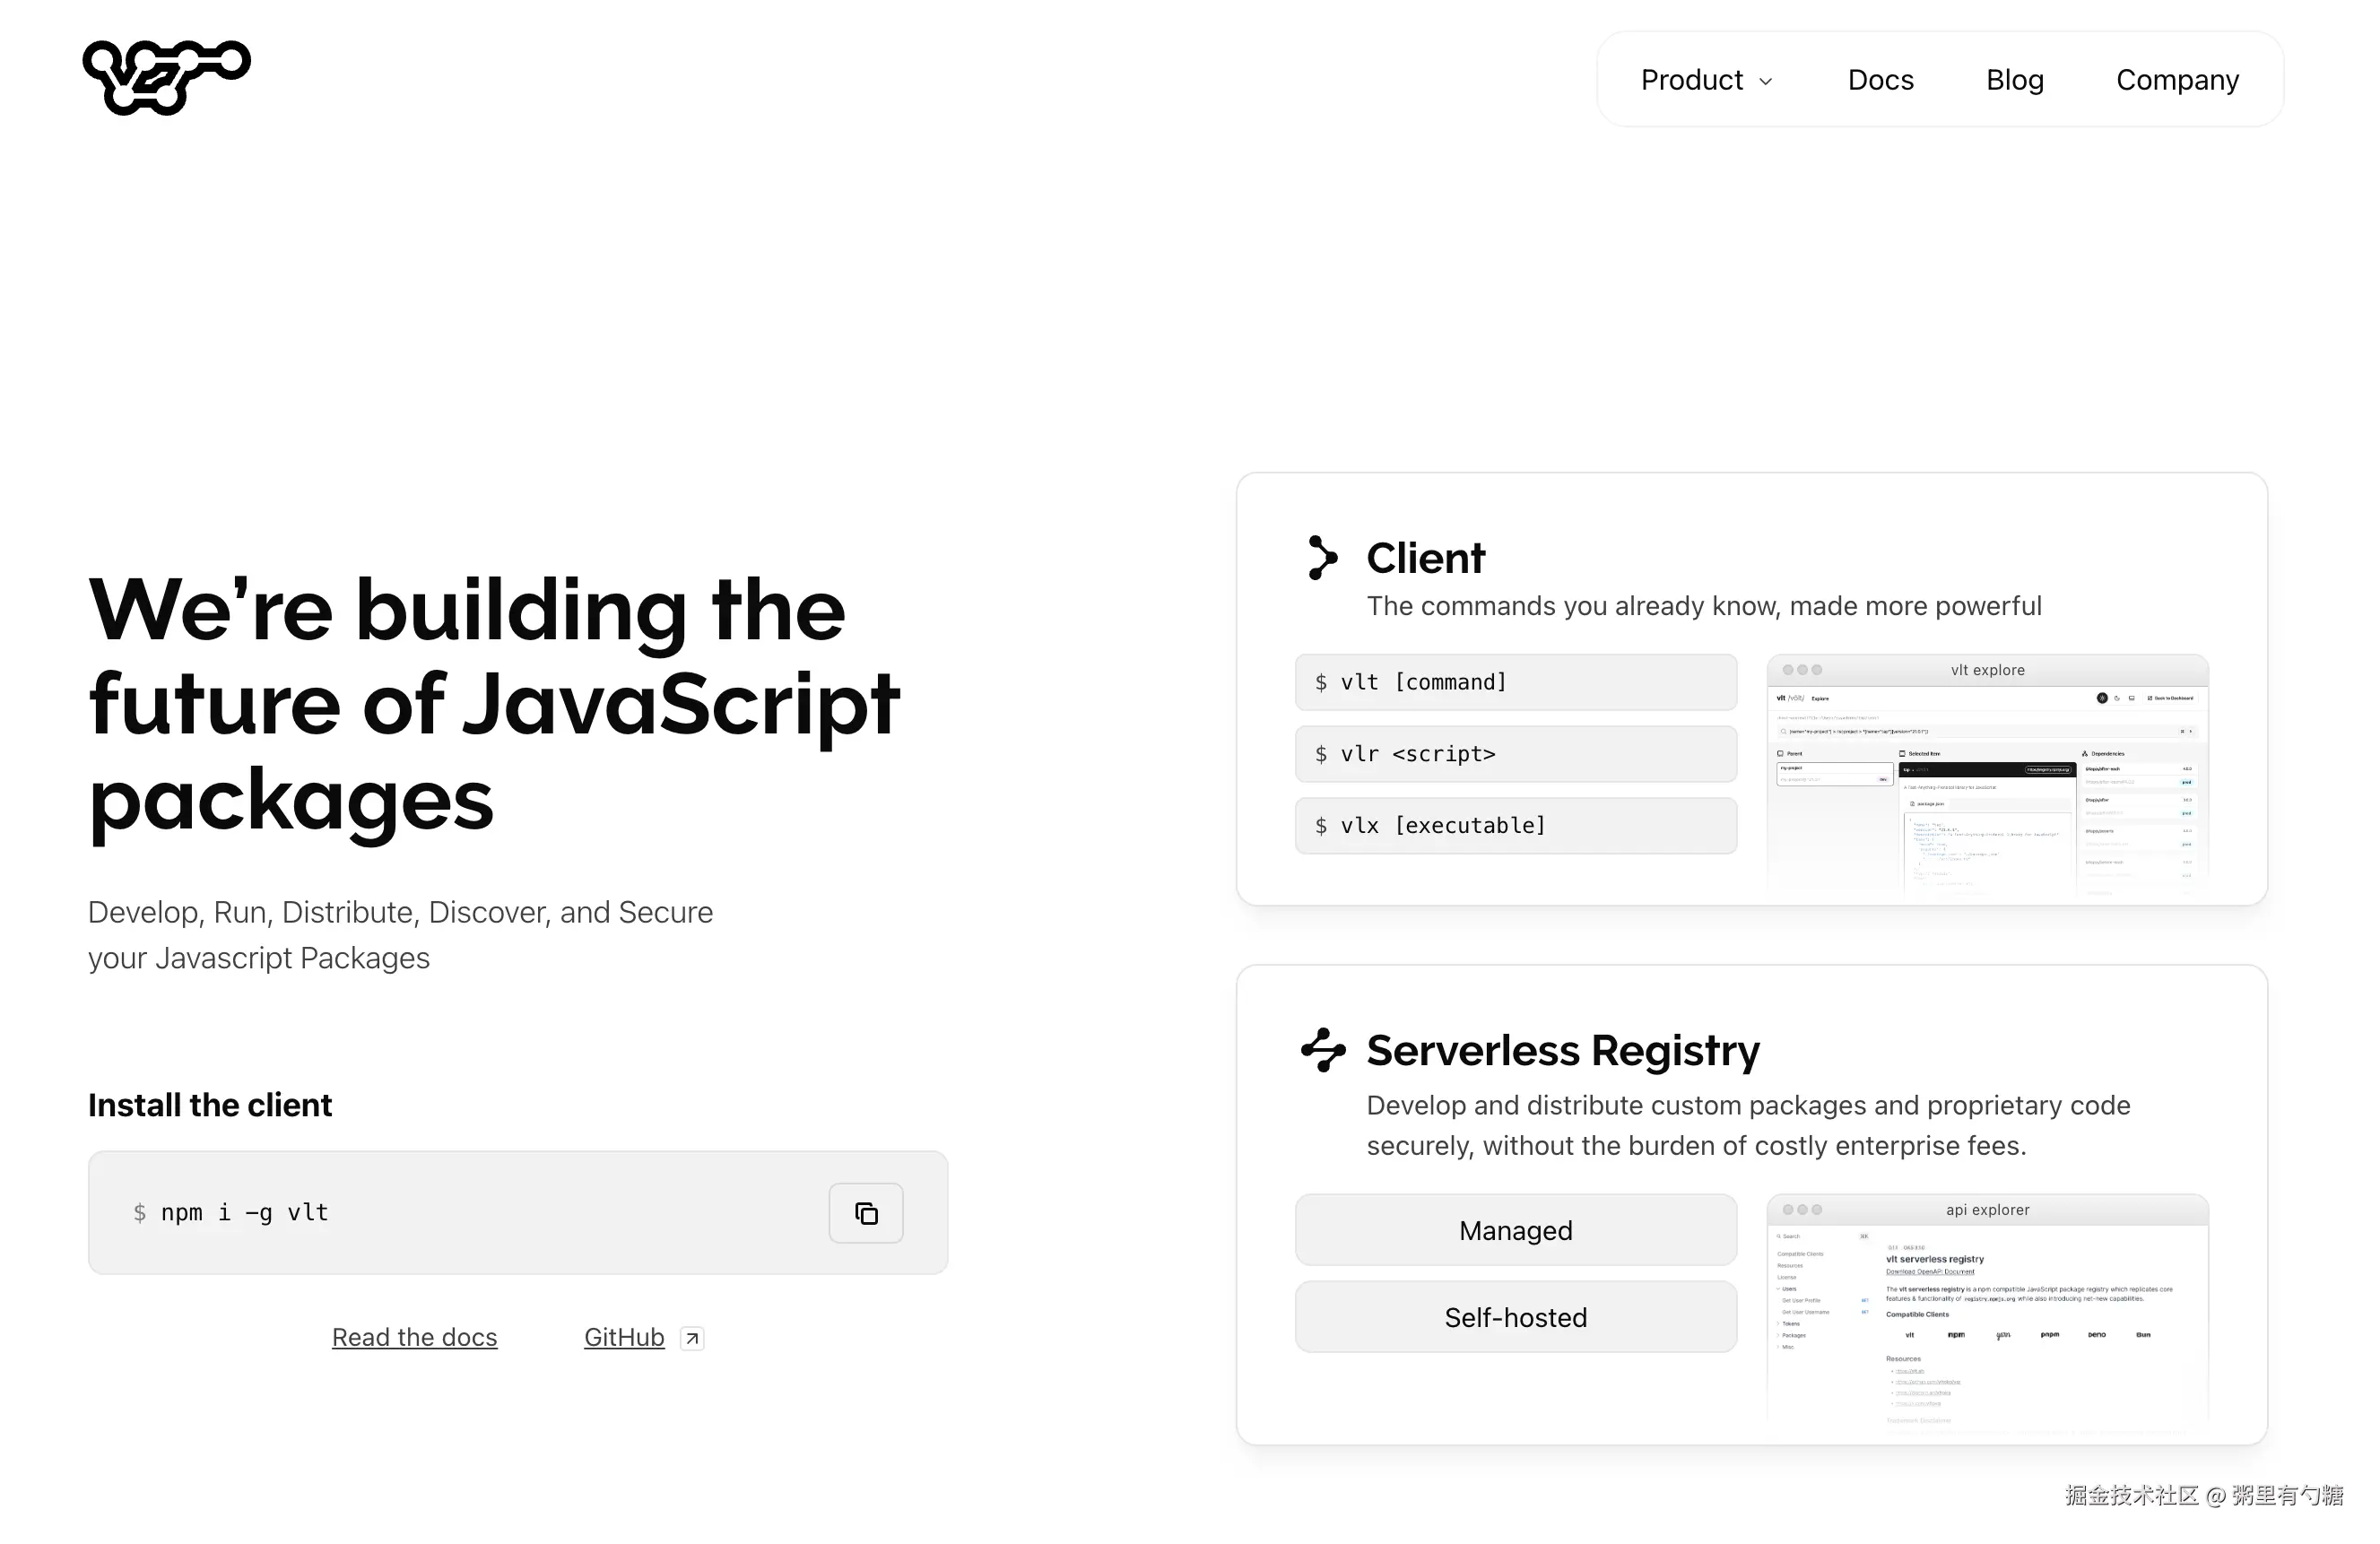Select the vlx [executable] option
Image resolution: width=2380 pixels, height=1544 pixels.
click(1515, 826)
